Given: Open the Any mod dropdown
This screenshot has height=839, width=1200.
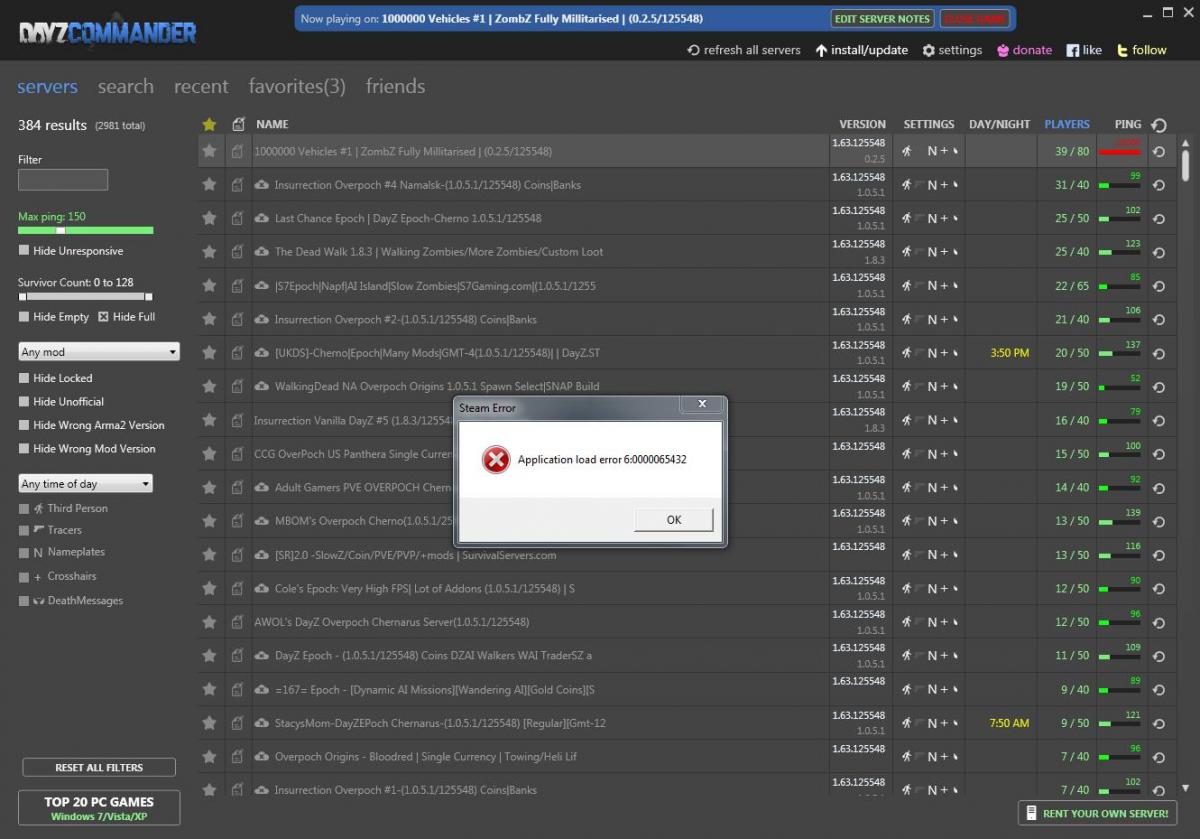Looking at the screenshot, I should [99, 352].
